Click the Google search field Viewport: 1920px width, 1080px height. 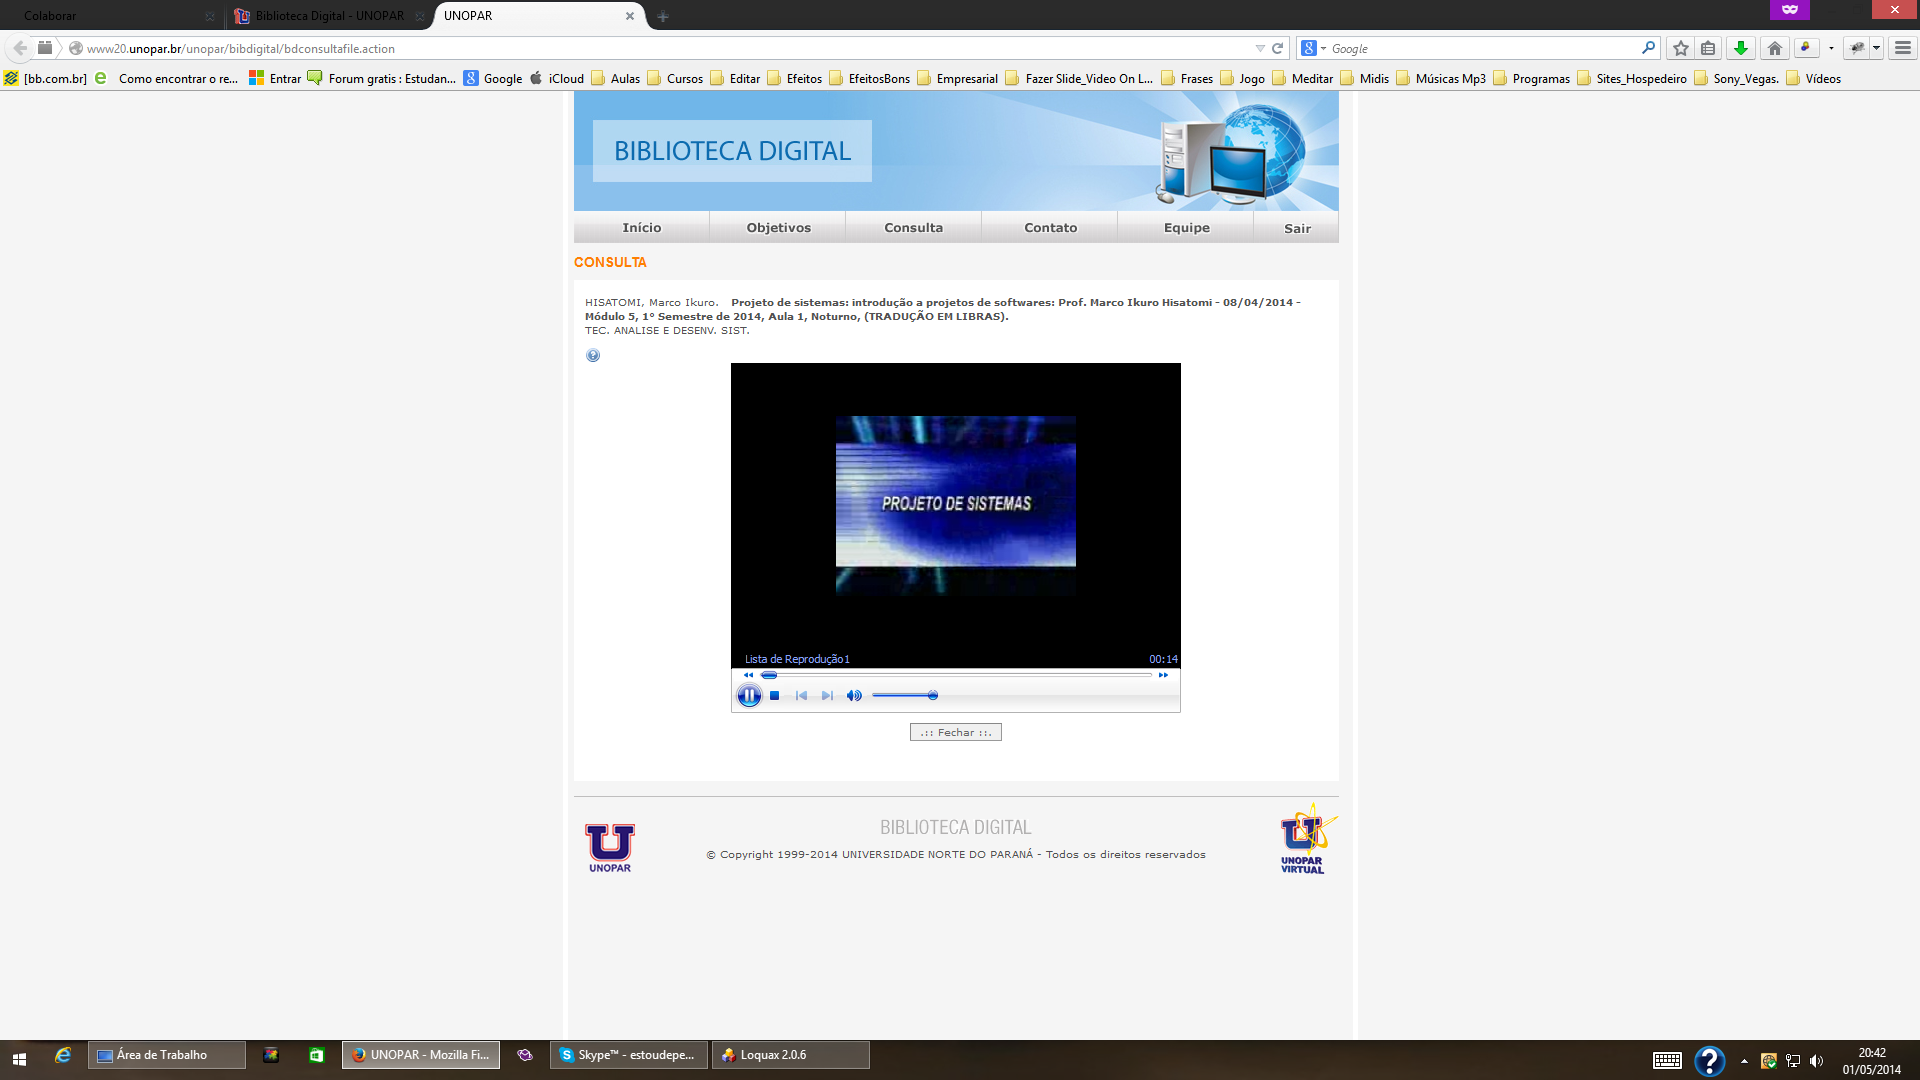[1485, 48]
